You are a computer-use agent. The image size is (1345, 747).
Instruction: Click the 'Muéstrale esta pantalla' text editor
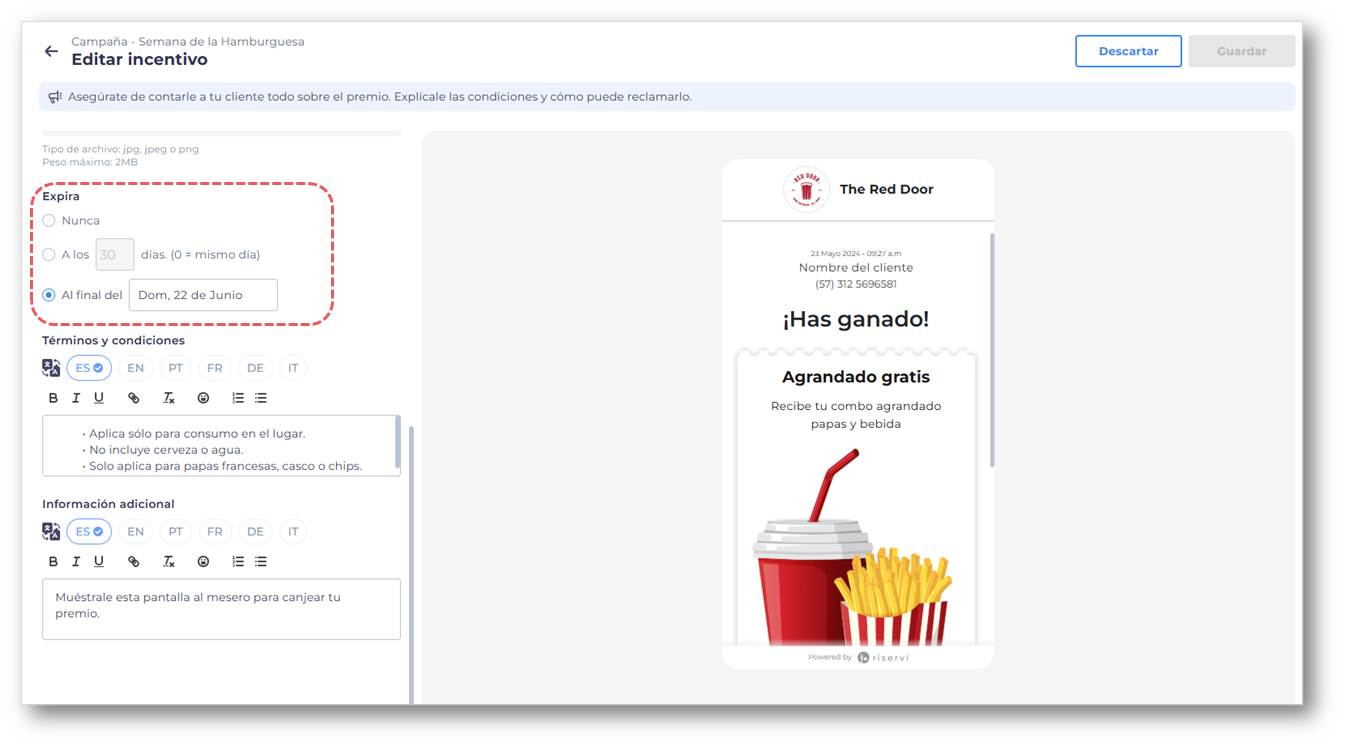point(221,609)
